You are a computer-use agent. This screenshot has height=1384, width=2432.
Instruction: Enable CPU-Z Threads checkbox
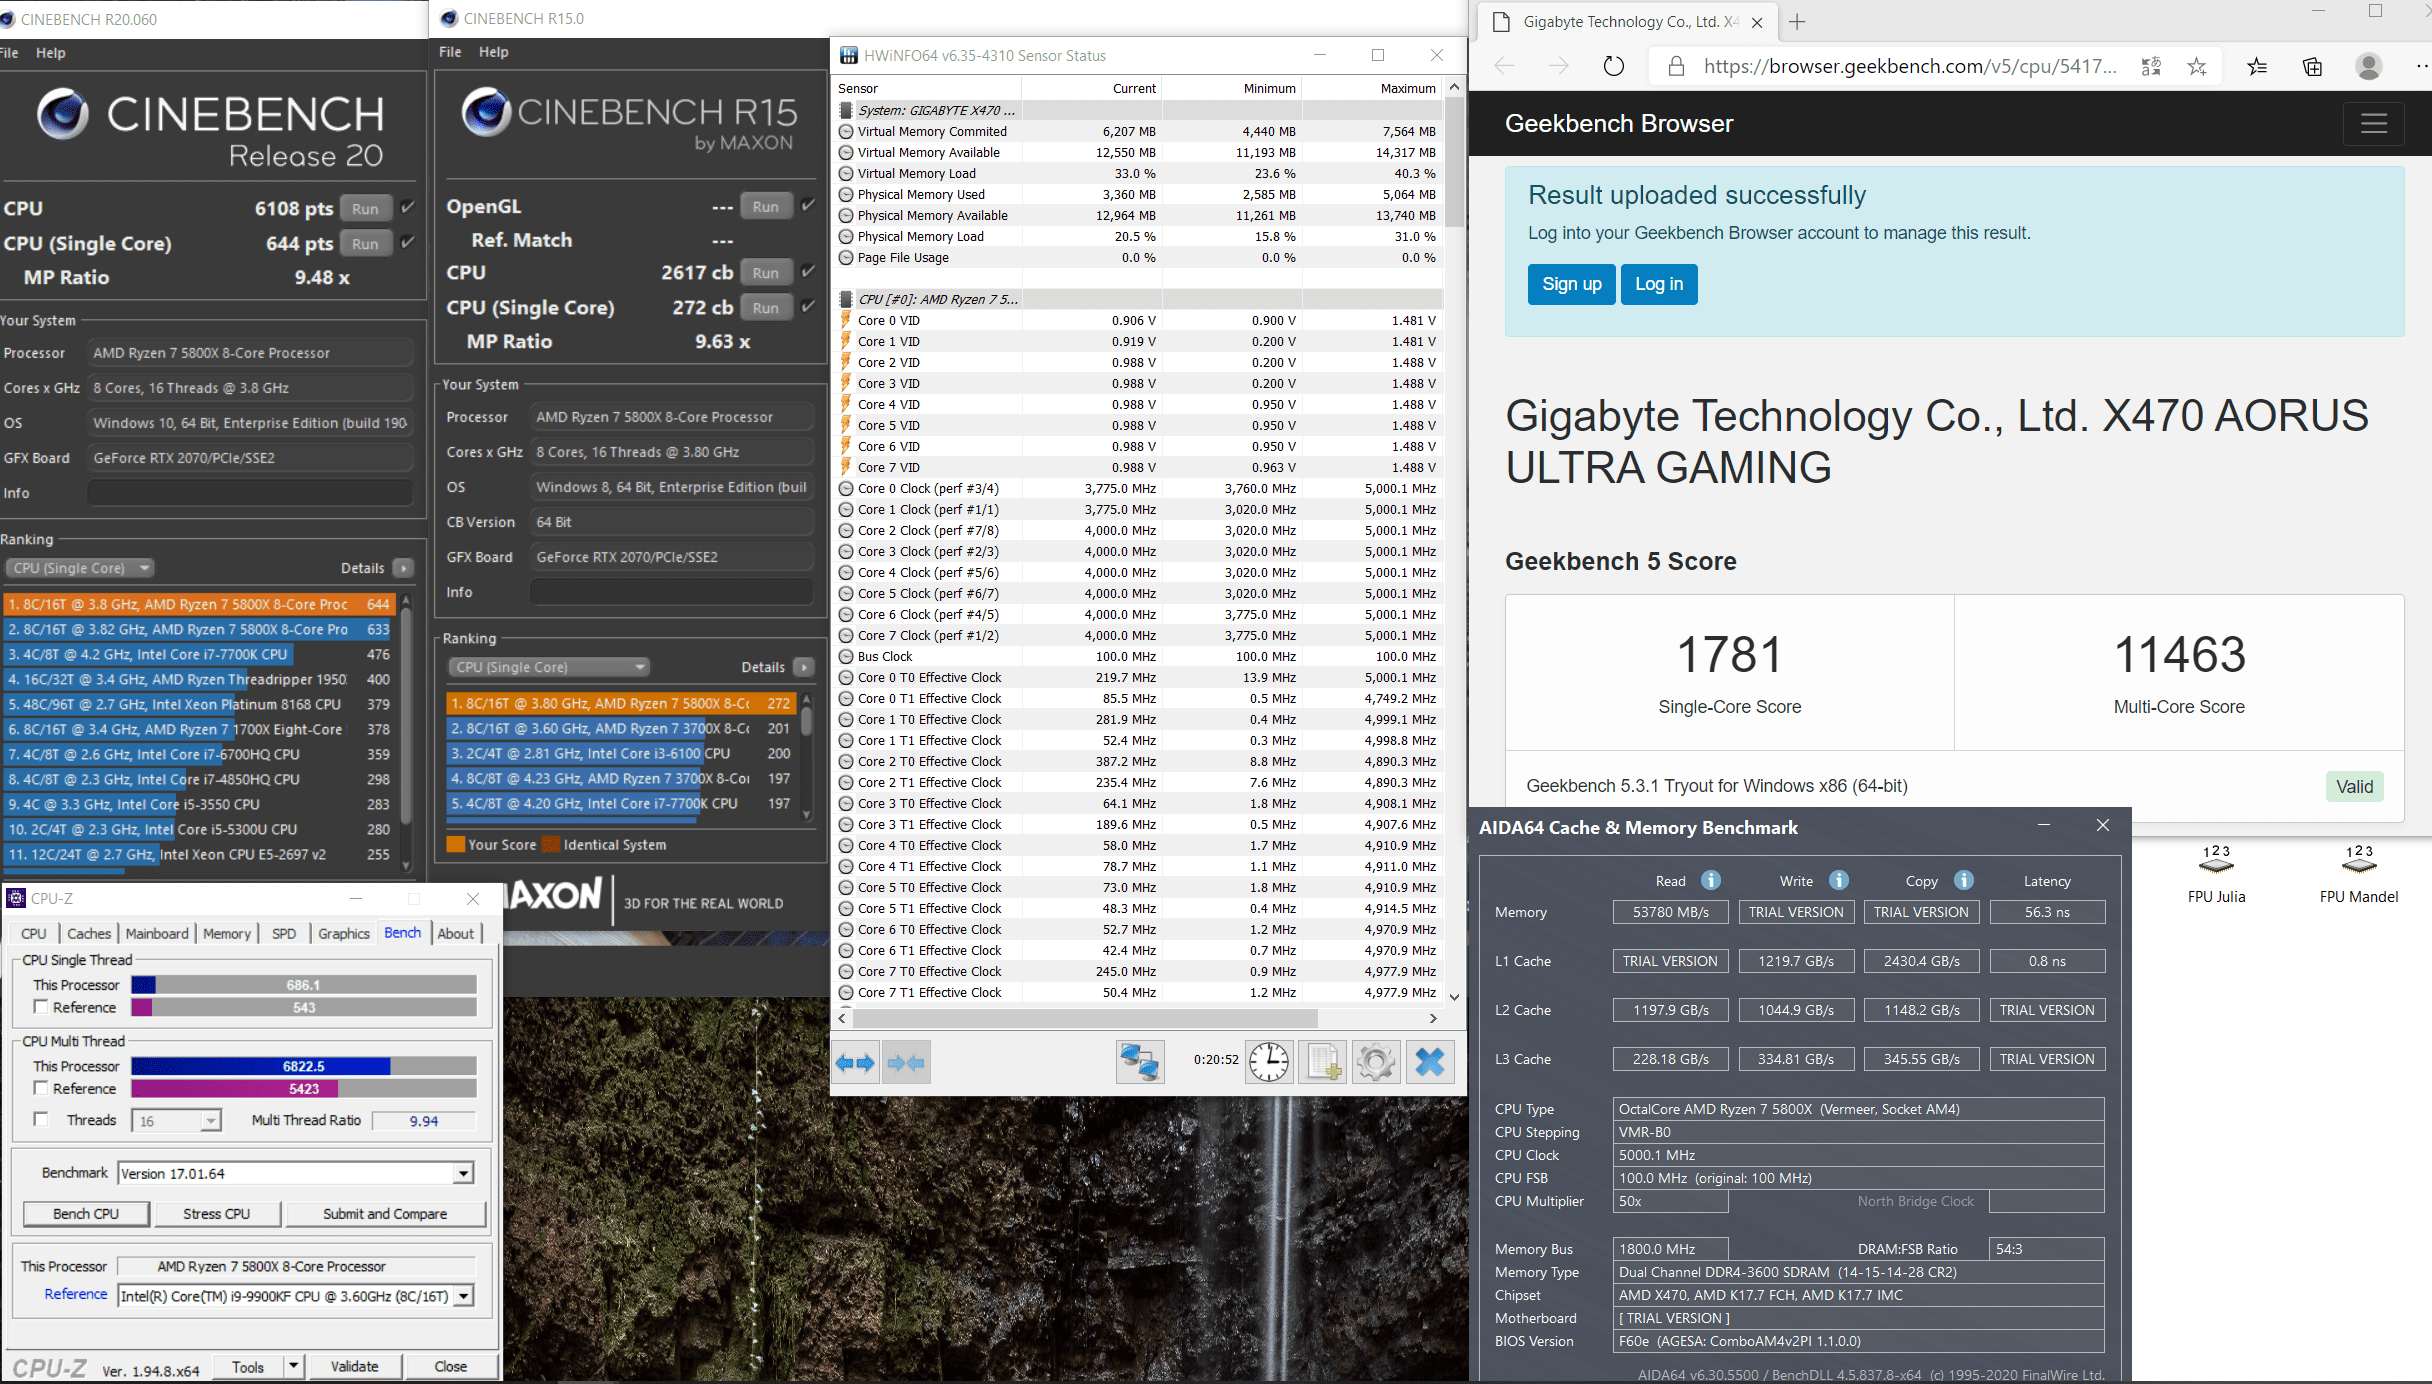click(41, 1120)
